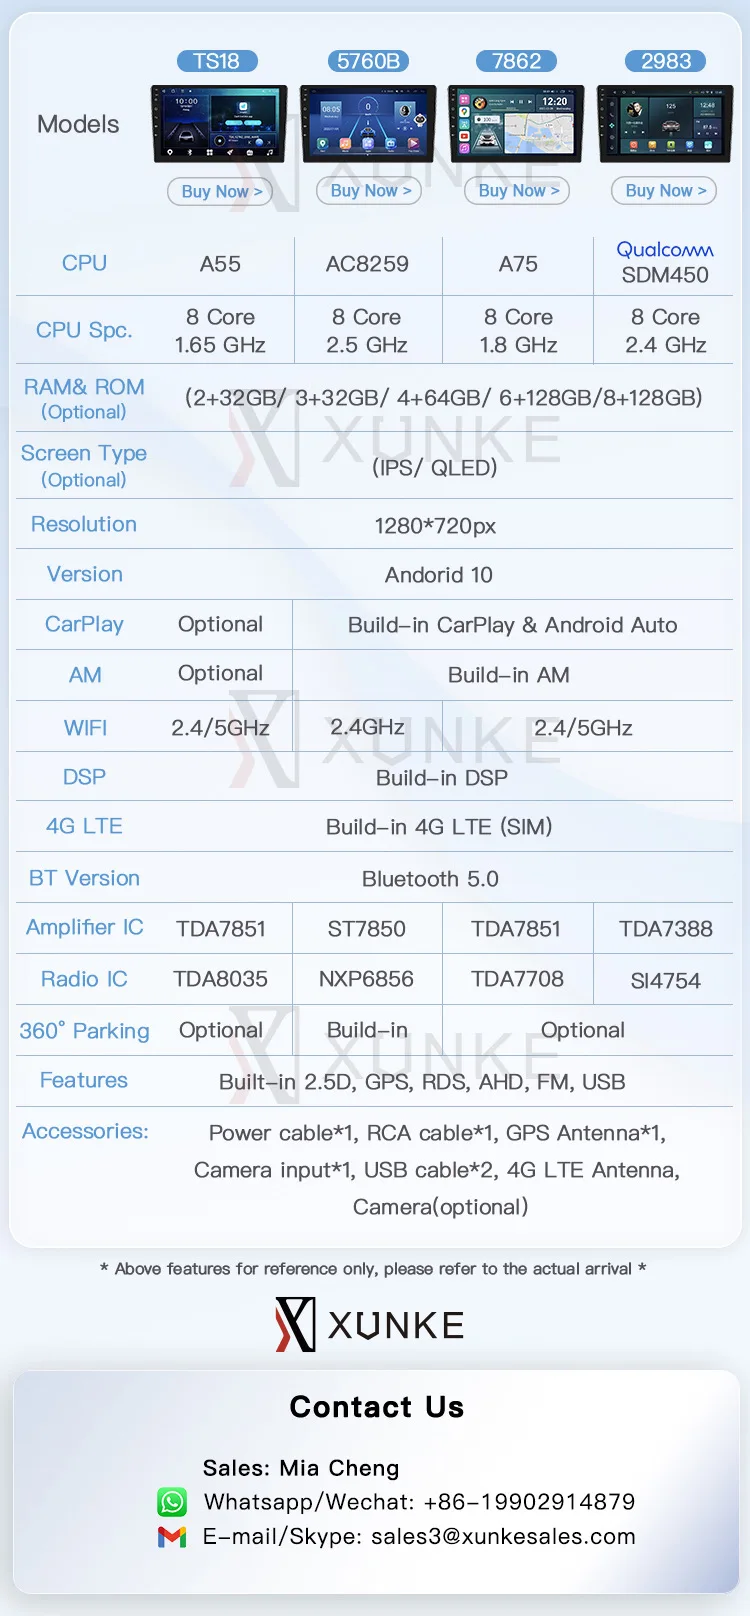Click the 'SDM450' CPU cell
Viewport: 750px width, 1616px height.
tap(665, 275)
